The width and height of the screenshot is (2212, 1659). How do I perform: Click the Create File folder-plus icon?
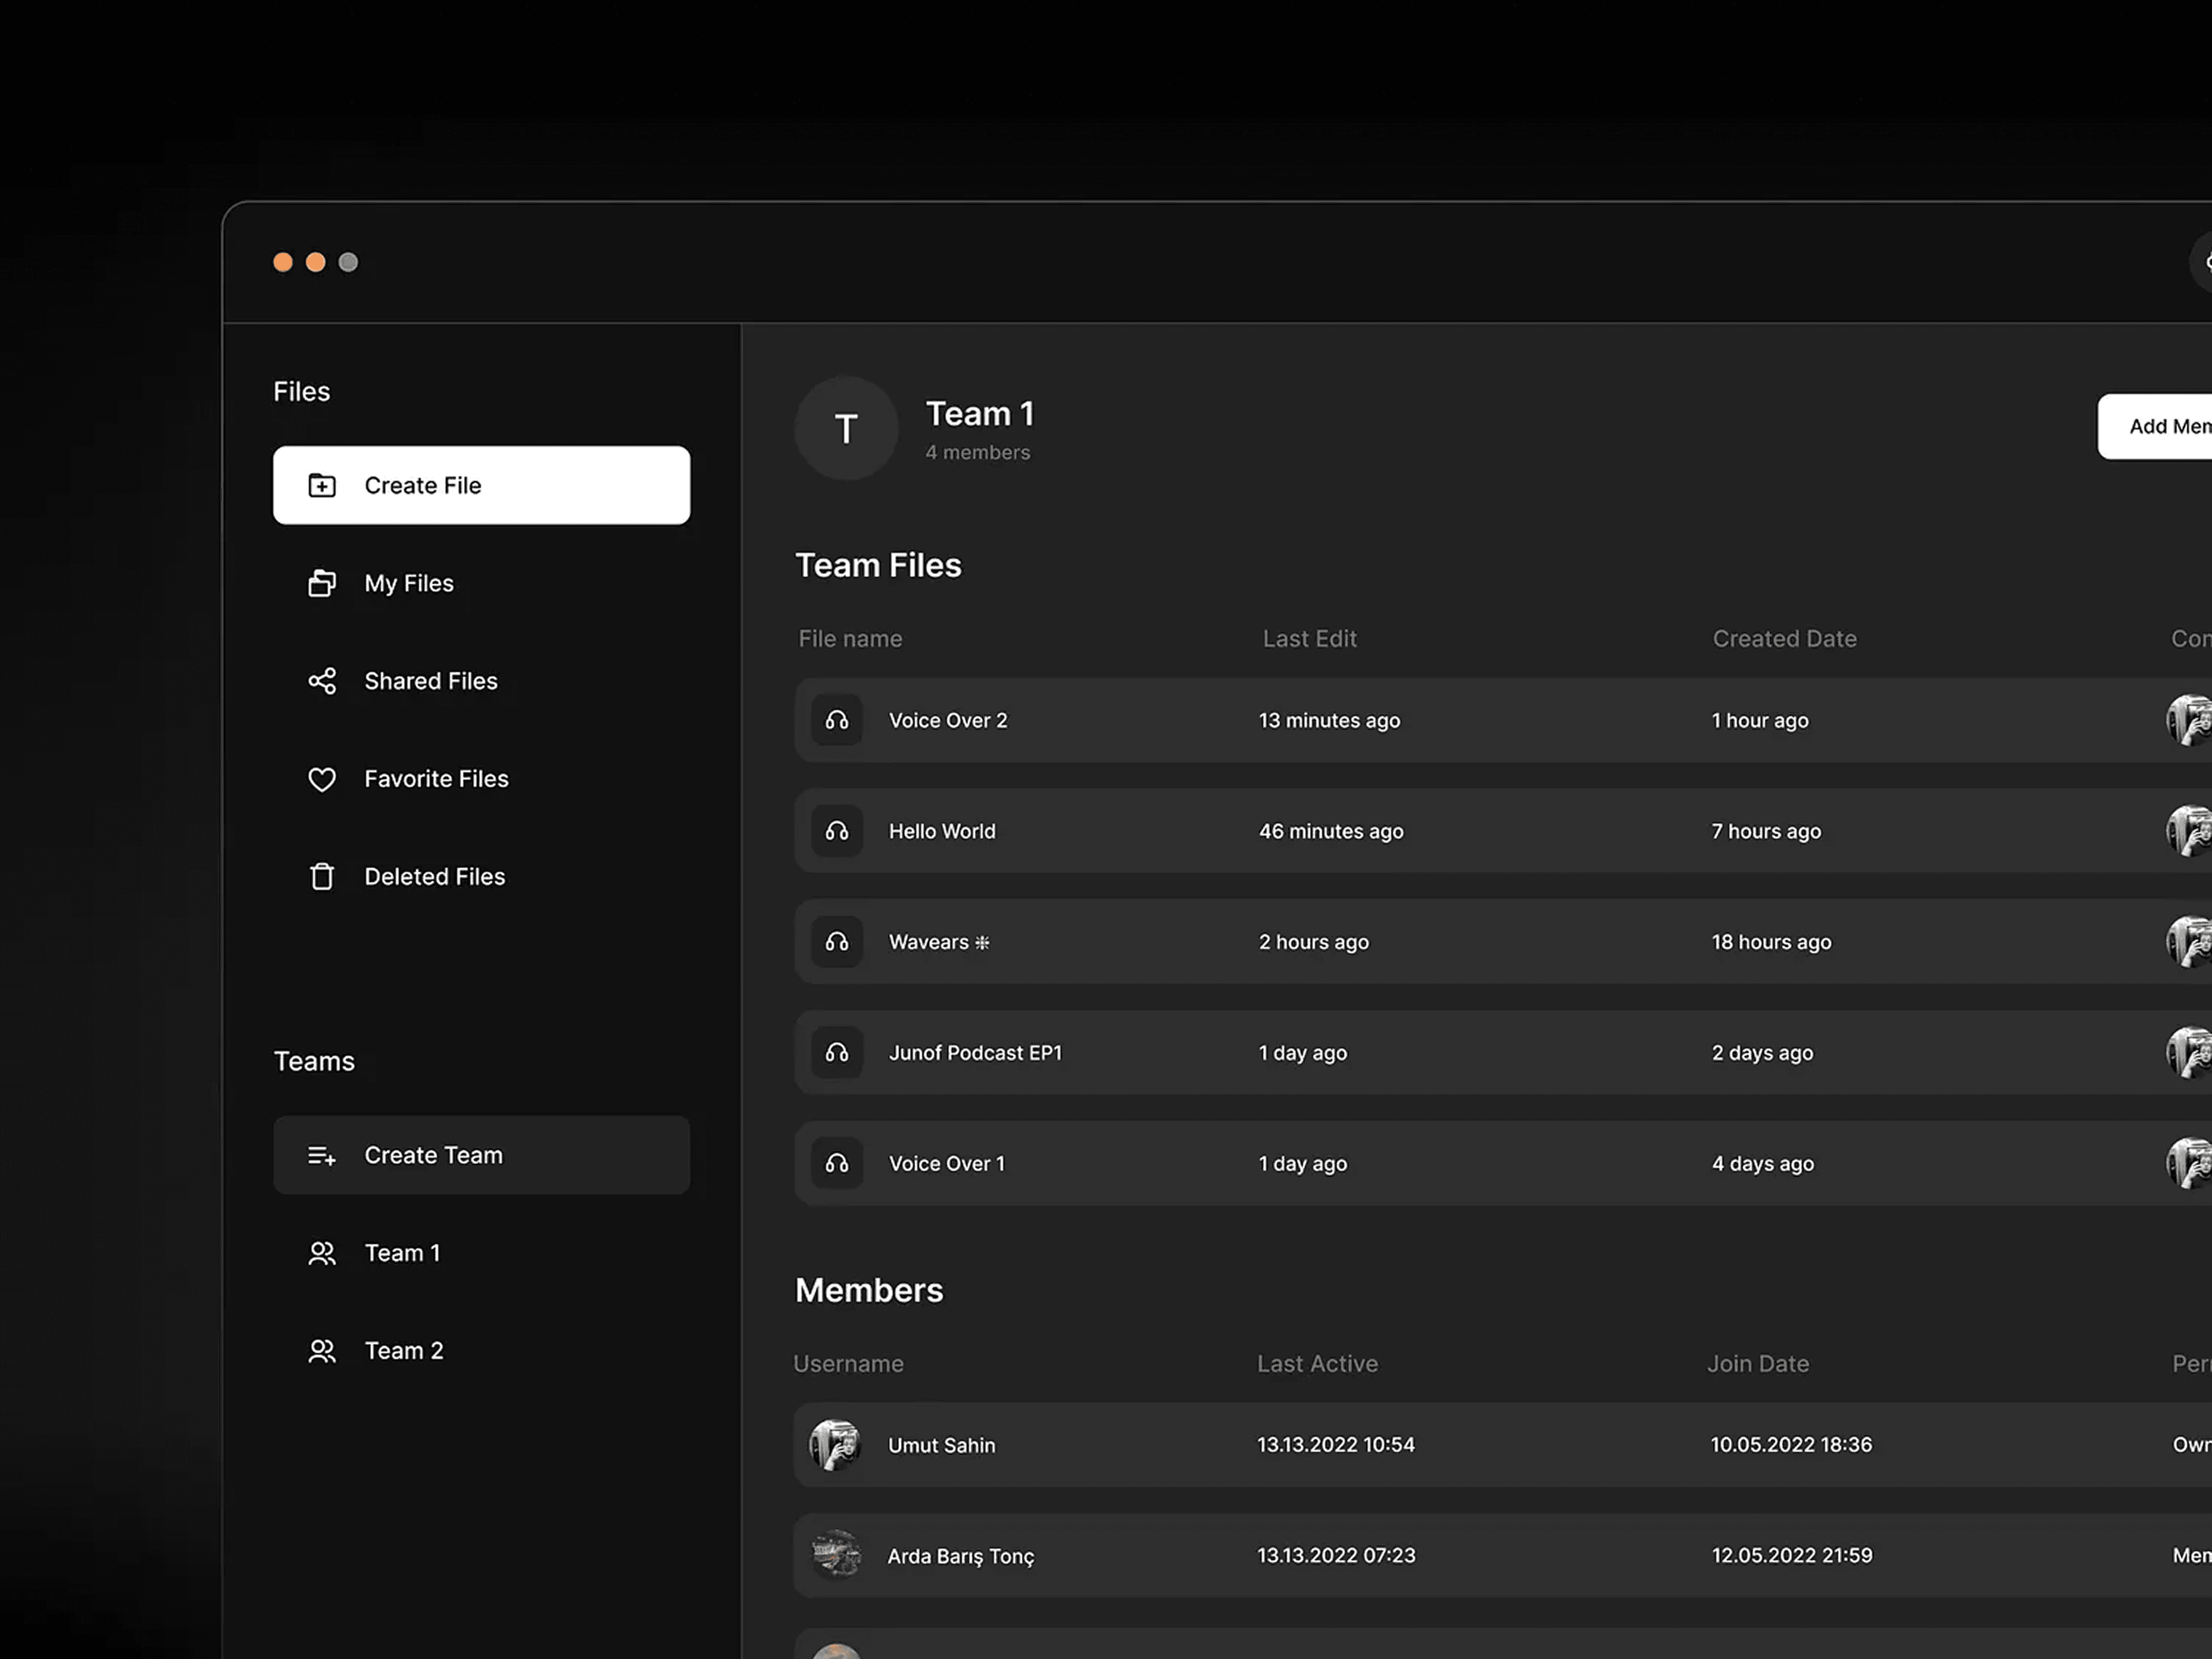click(322, 485)
